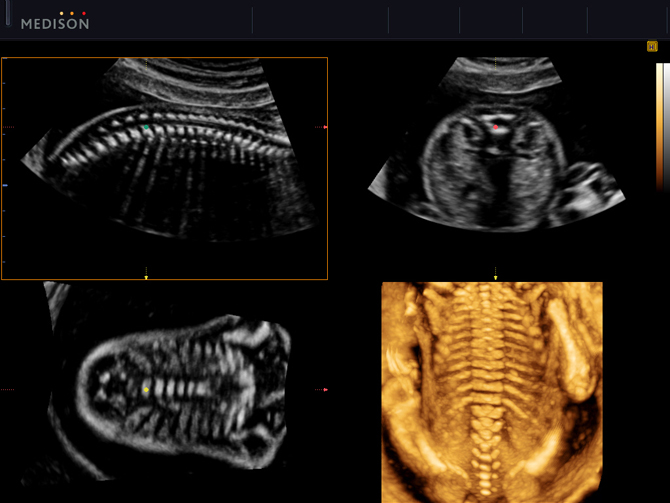This screenshot has width=670, height=503.
Task: Click the red reference dot on axial view
Action: coord(496,127)
